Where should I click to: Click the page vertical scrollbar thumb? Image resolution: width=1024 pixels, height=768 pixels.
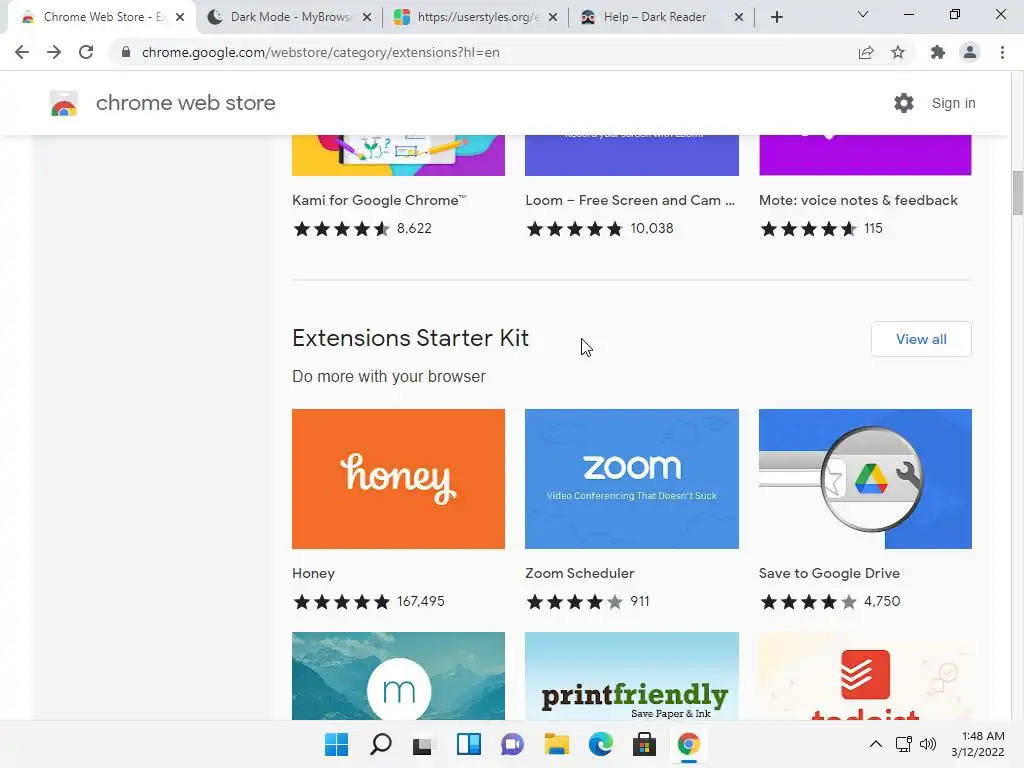pos(1017,192)
